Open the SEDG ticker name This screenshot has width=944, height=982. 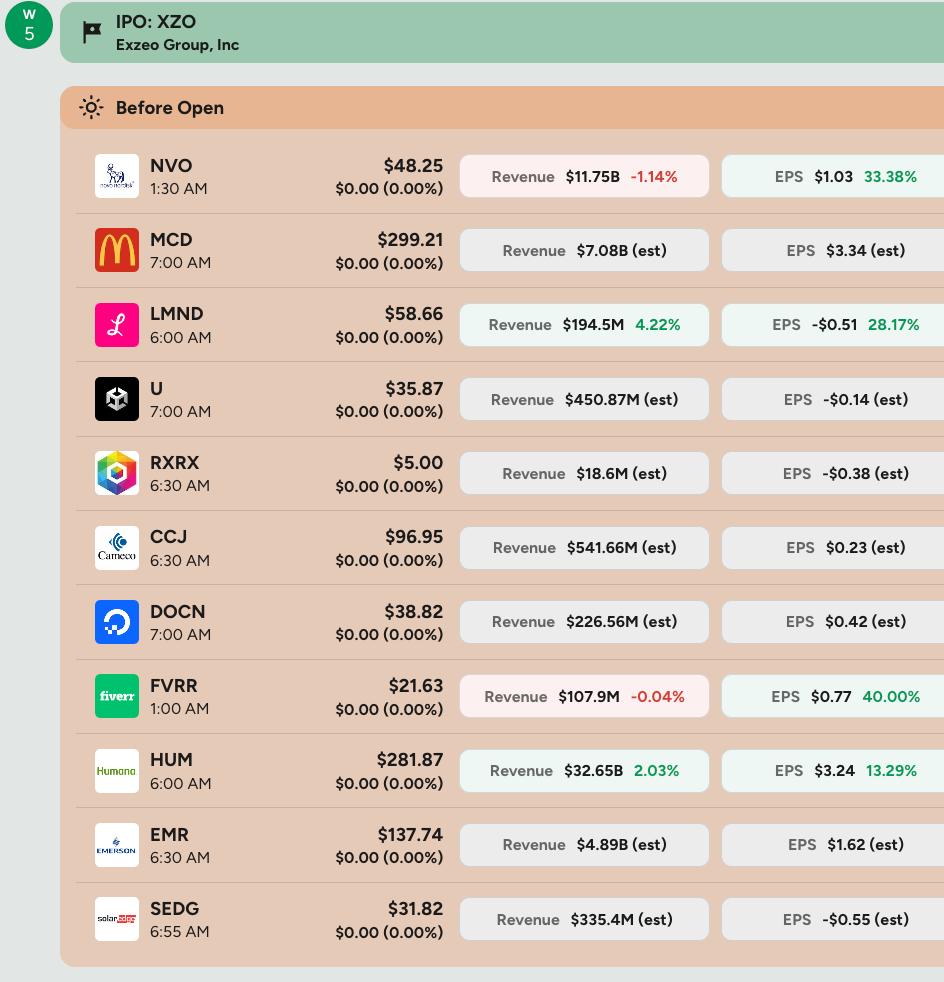click(x=175, y=909)
